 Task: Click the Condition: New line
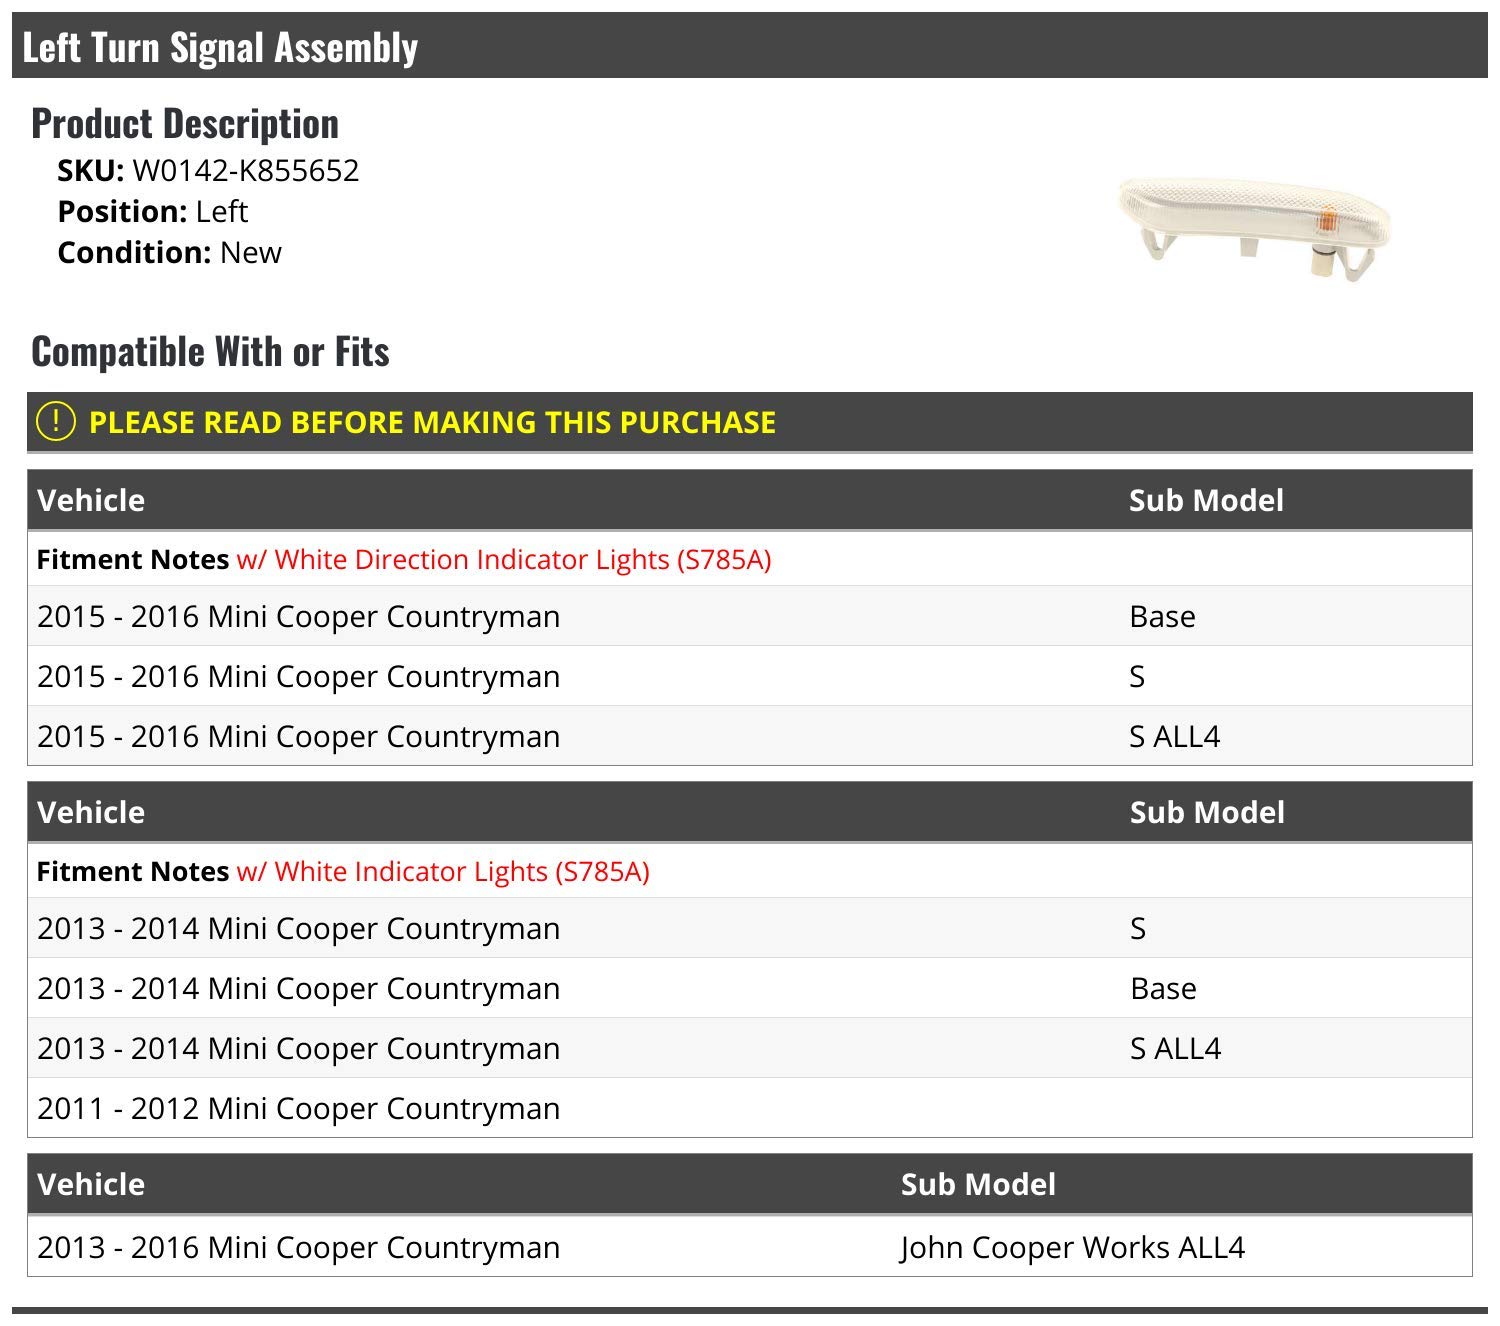pyautogui.click(x=169, y=252)
